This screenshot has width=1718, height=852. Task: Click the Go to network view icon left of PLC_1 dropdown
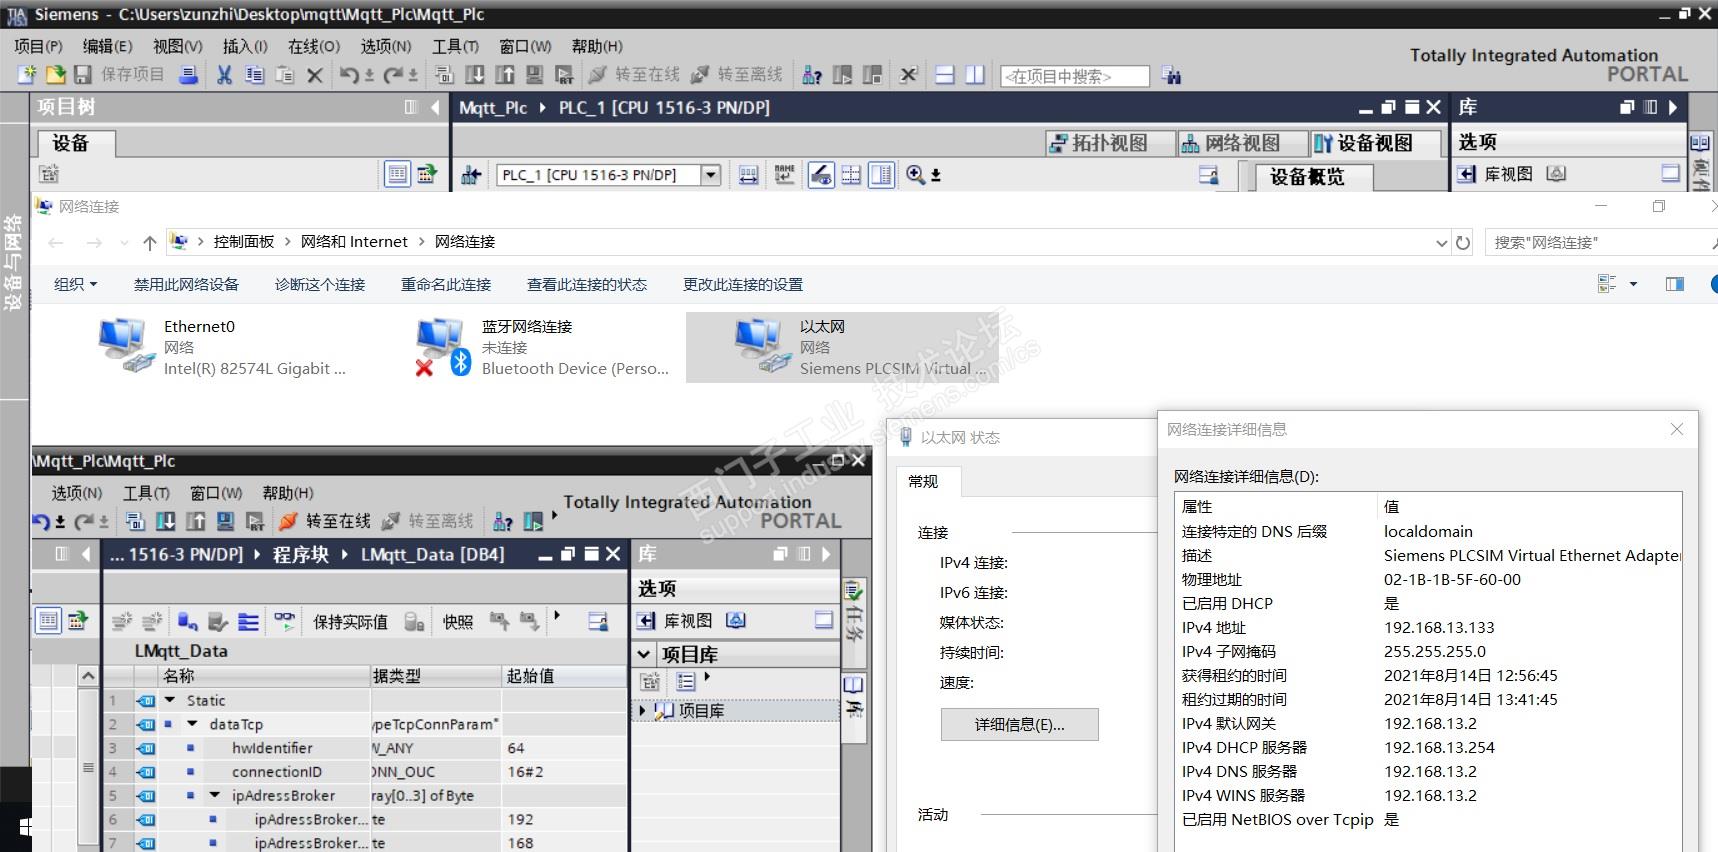471,175
